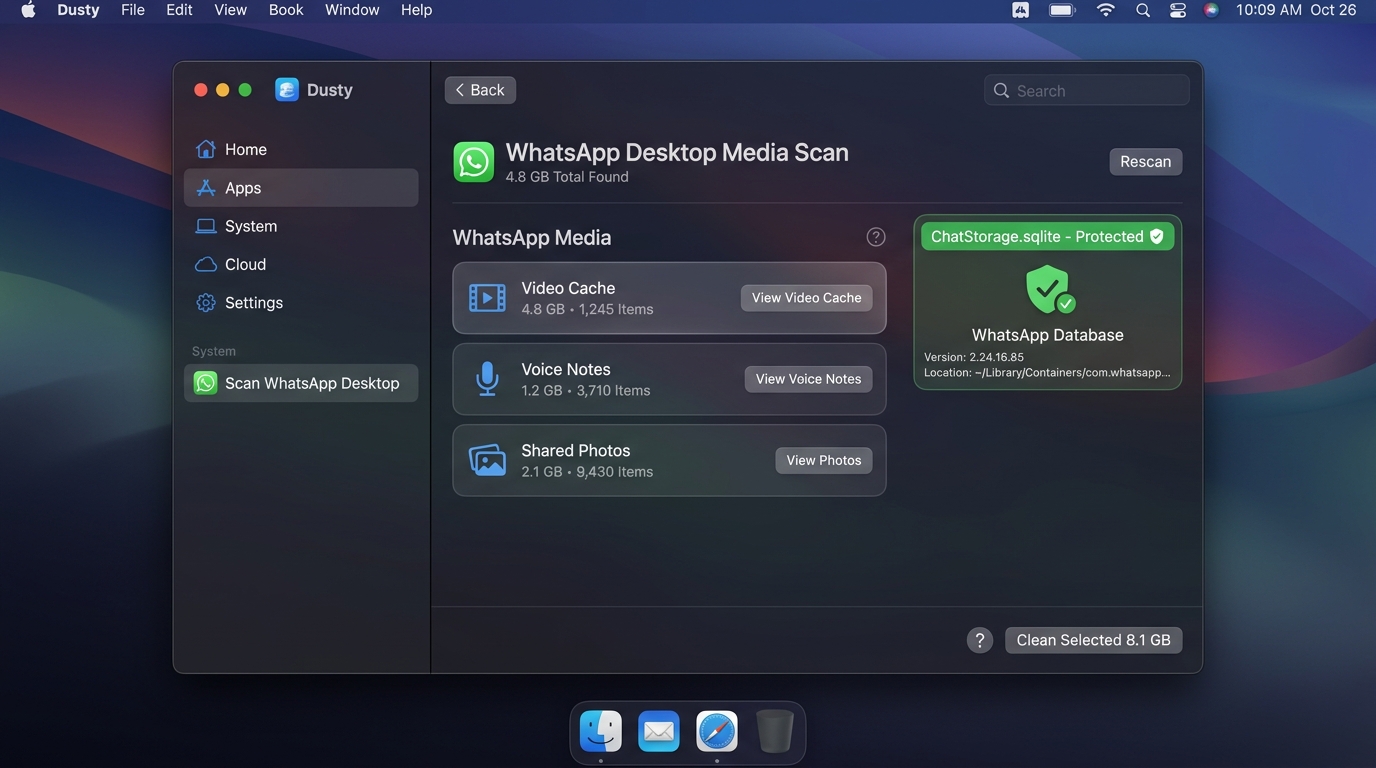The width and height of the screenshot is (1376, 768).
Task: Select the Cloud sidebar icon
Action: (x=206, y=264)
